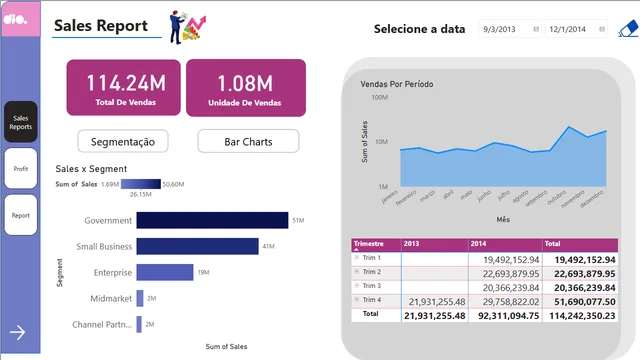This screenshot has width=640, height=360.
Task: Click the Small Business axis label
Action: coord(104,247)
